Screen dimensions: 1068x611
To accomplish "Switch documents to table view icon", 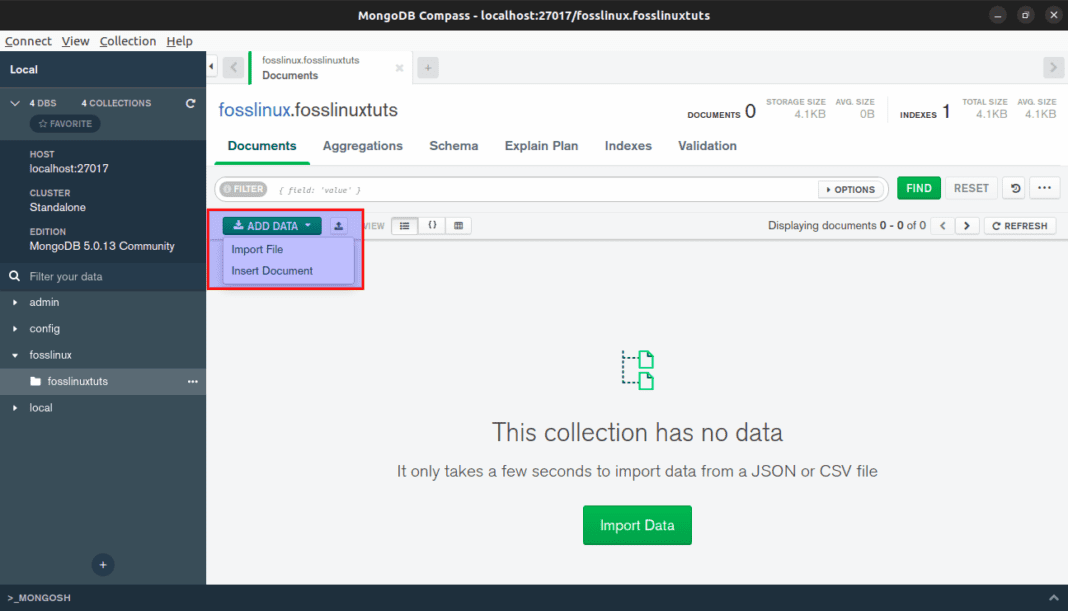I will (458, 225).
